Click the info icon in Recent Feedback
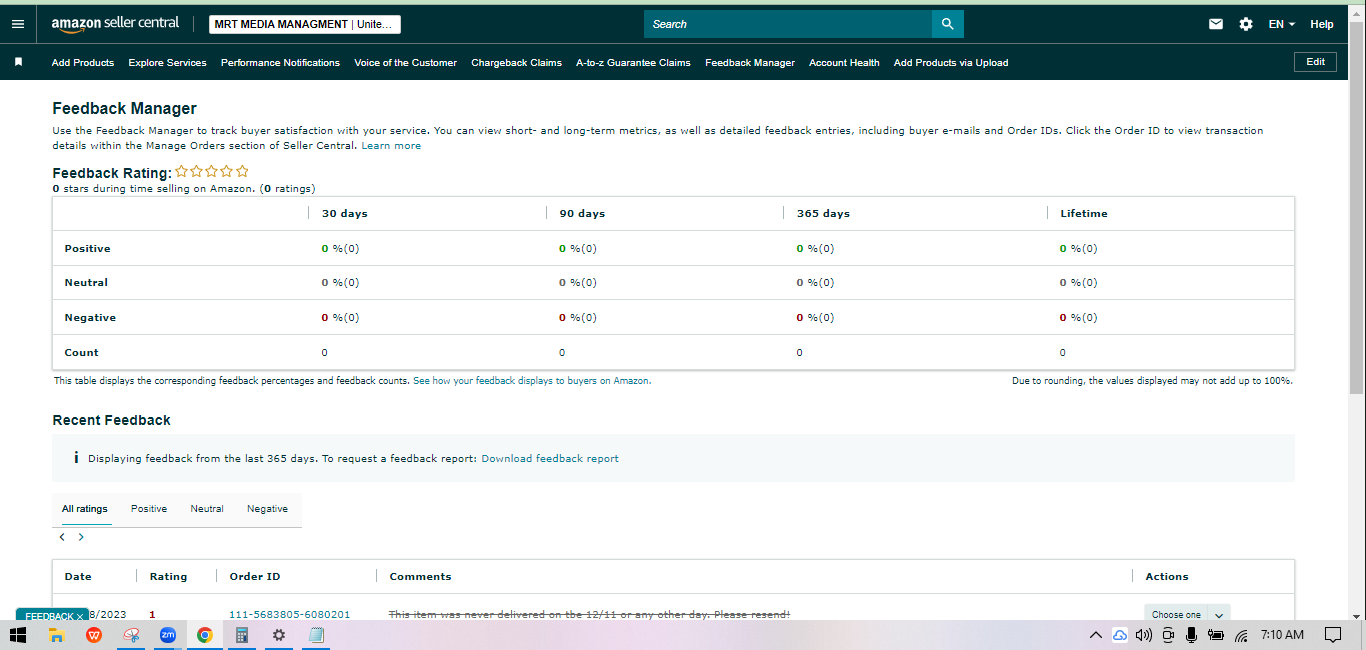The height and width of the screenshot is (650, 1366). coord(76,458)
